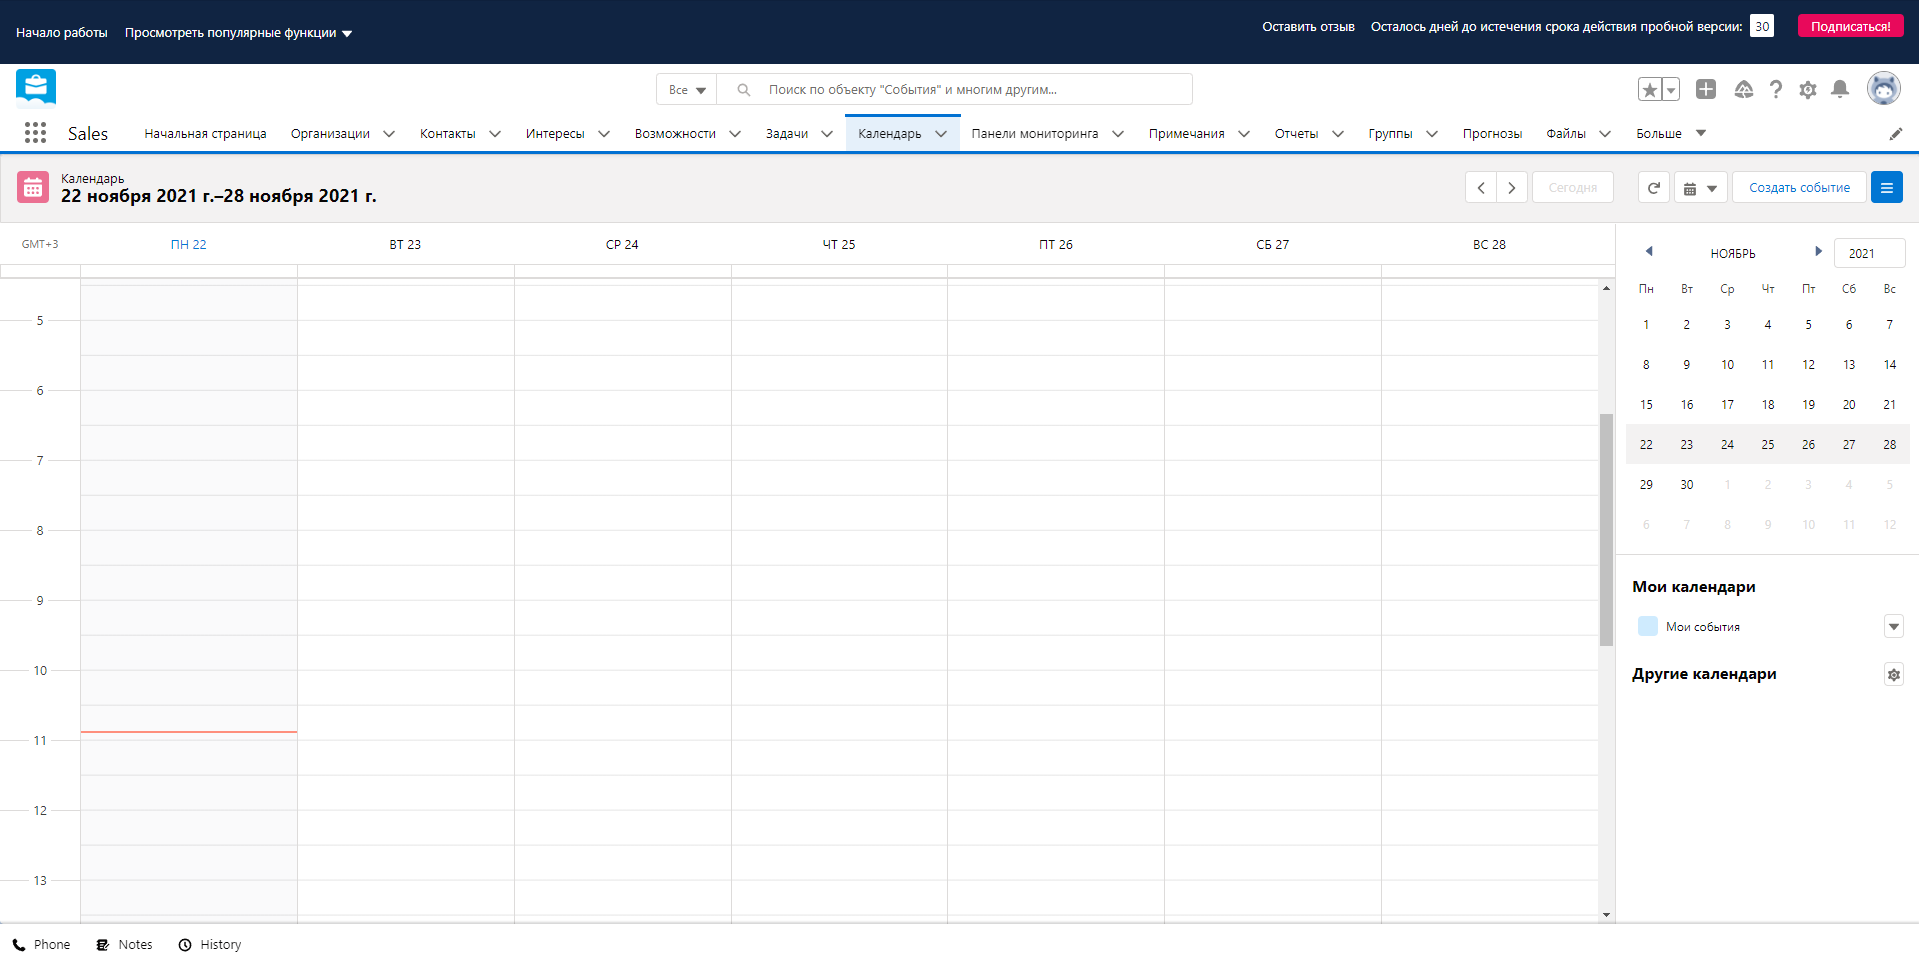Open the Задачи tab
1919x963 pixels.
coord(787,134)
